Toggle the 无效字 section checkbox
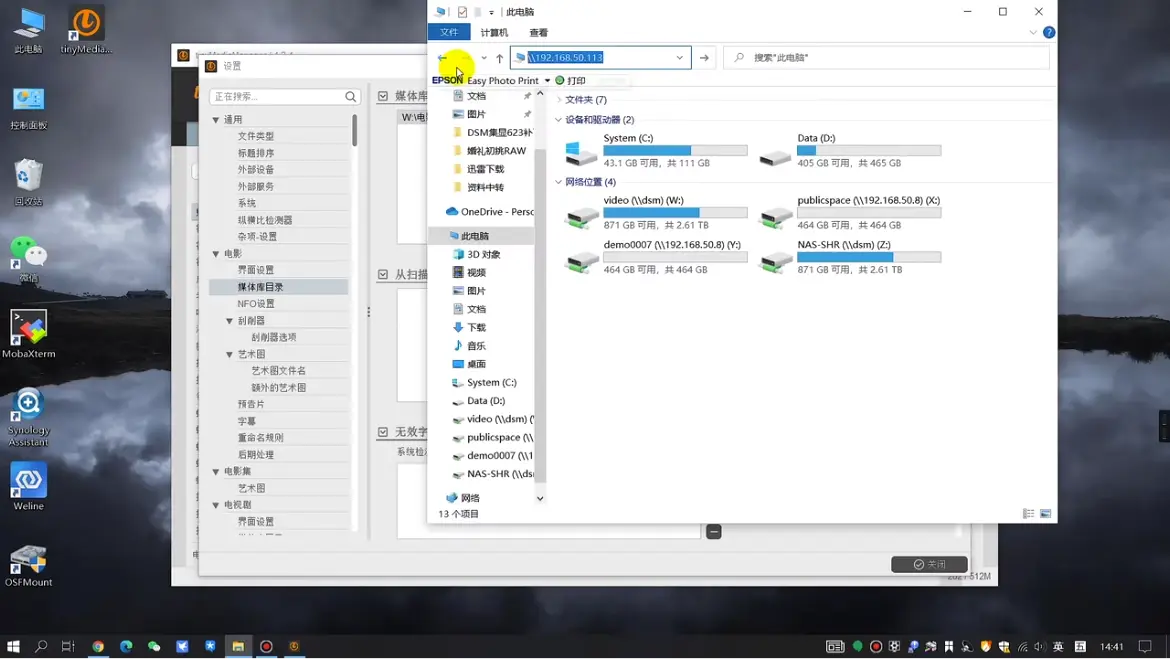The height and width of the screenshot is (659, 1170). click(x=383, y=432)
